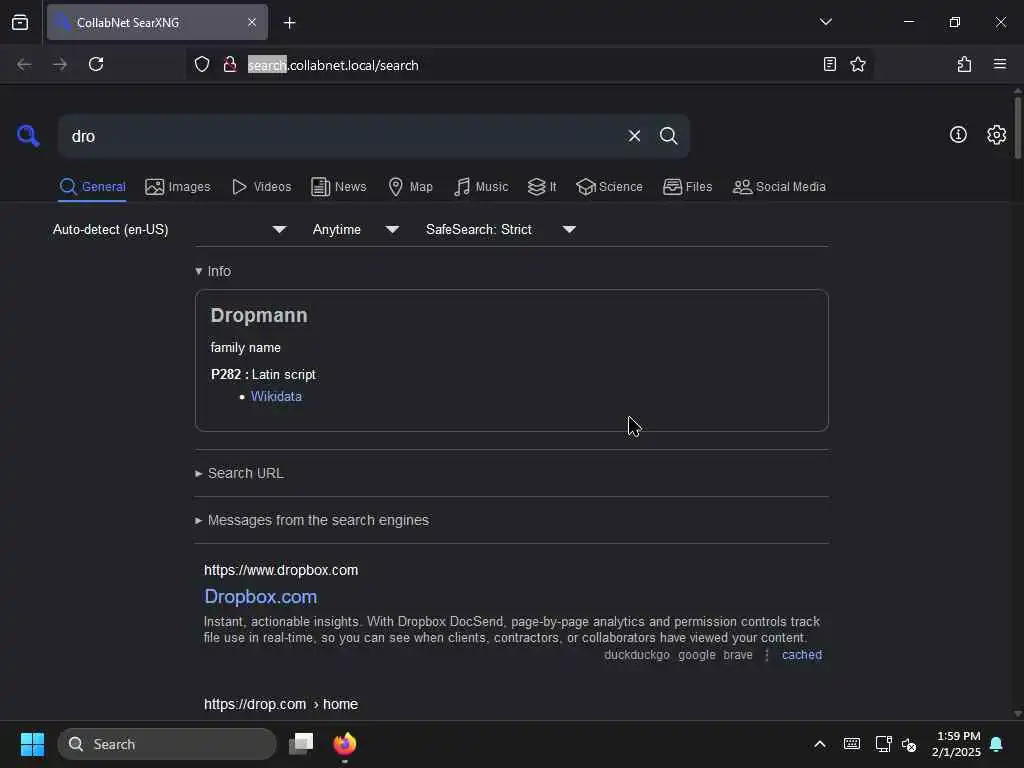Click the Dropmann infobox heading

pos(259,315)
